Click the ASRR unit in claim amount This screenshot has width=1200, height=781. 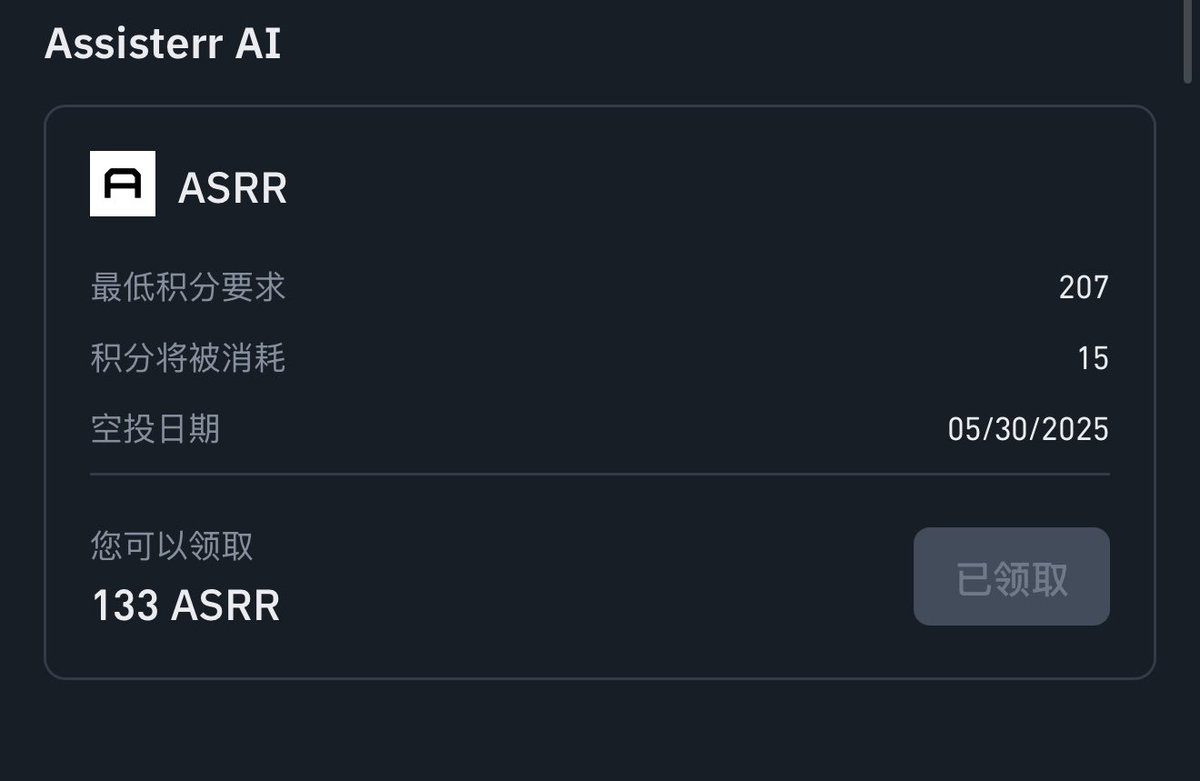[x=226, y=605]
